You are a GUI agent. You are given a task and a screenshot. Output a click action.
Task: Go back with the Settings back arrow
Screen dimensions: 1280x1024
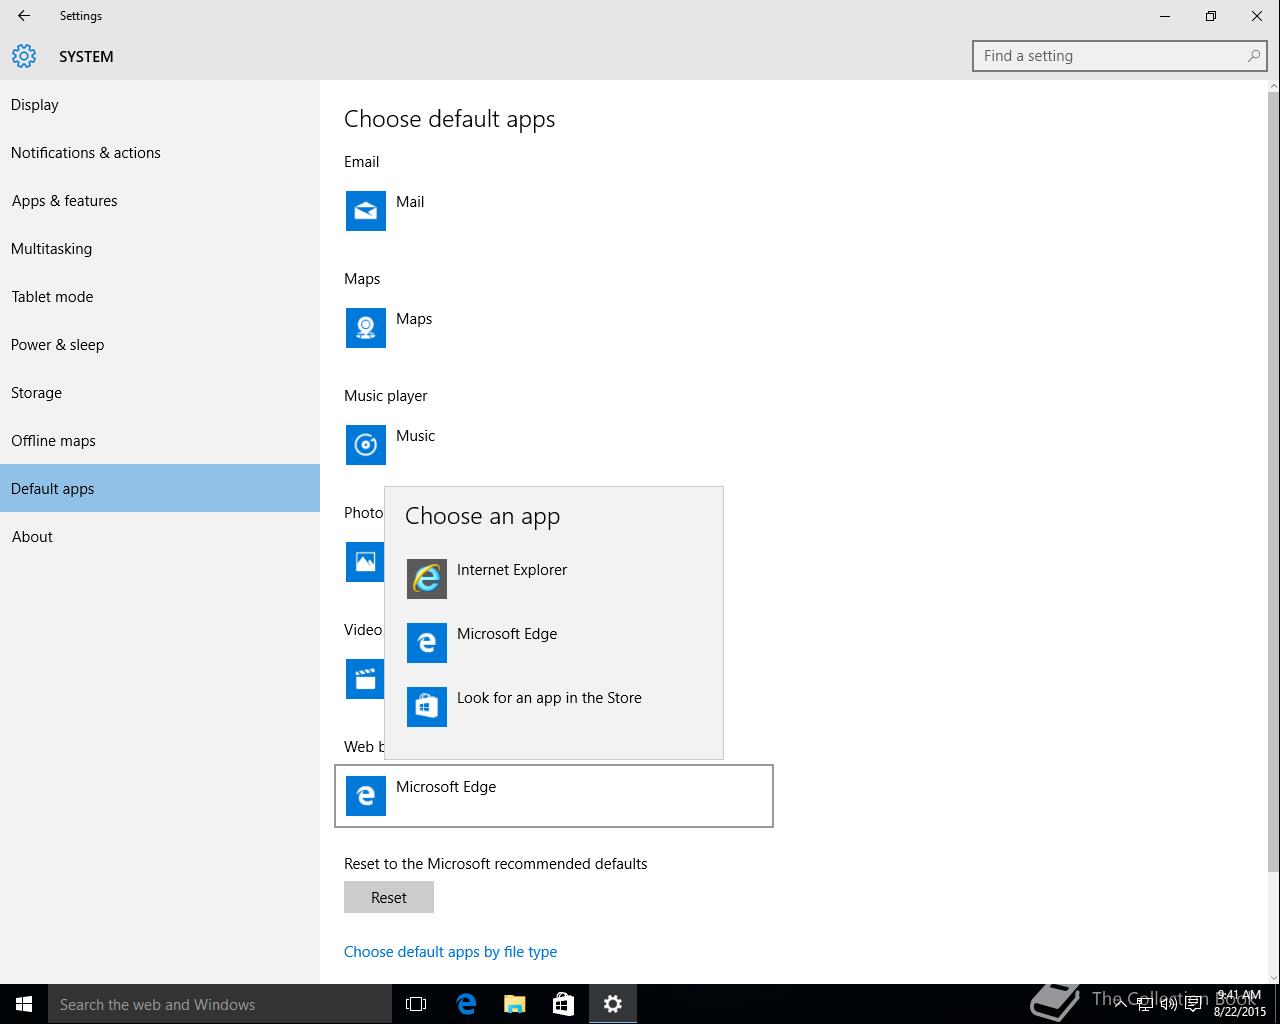tap(24, 16)
